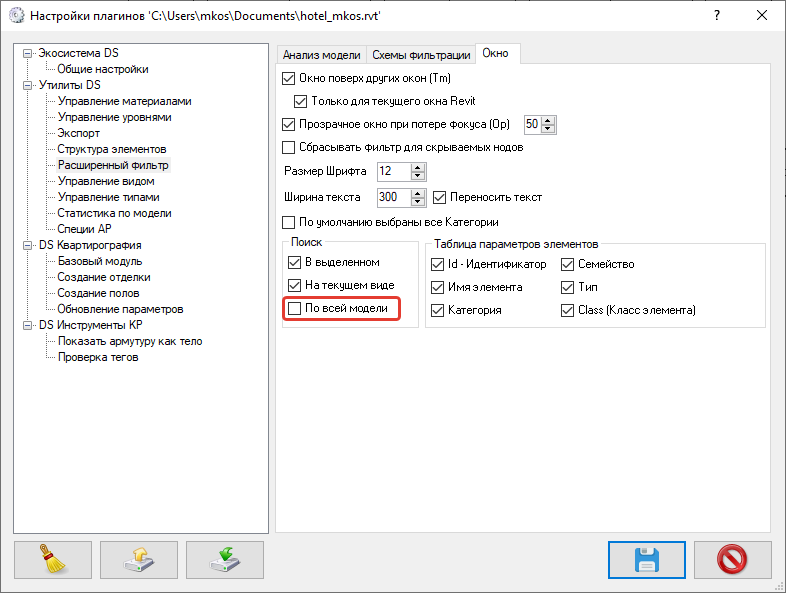Select 'Показать армутуру как тело' item
The image size is (786, 593).
coord(130,341)
